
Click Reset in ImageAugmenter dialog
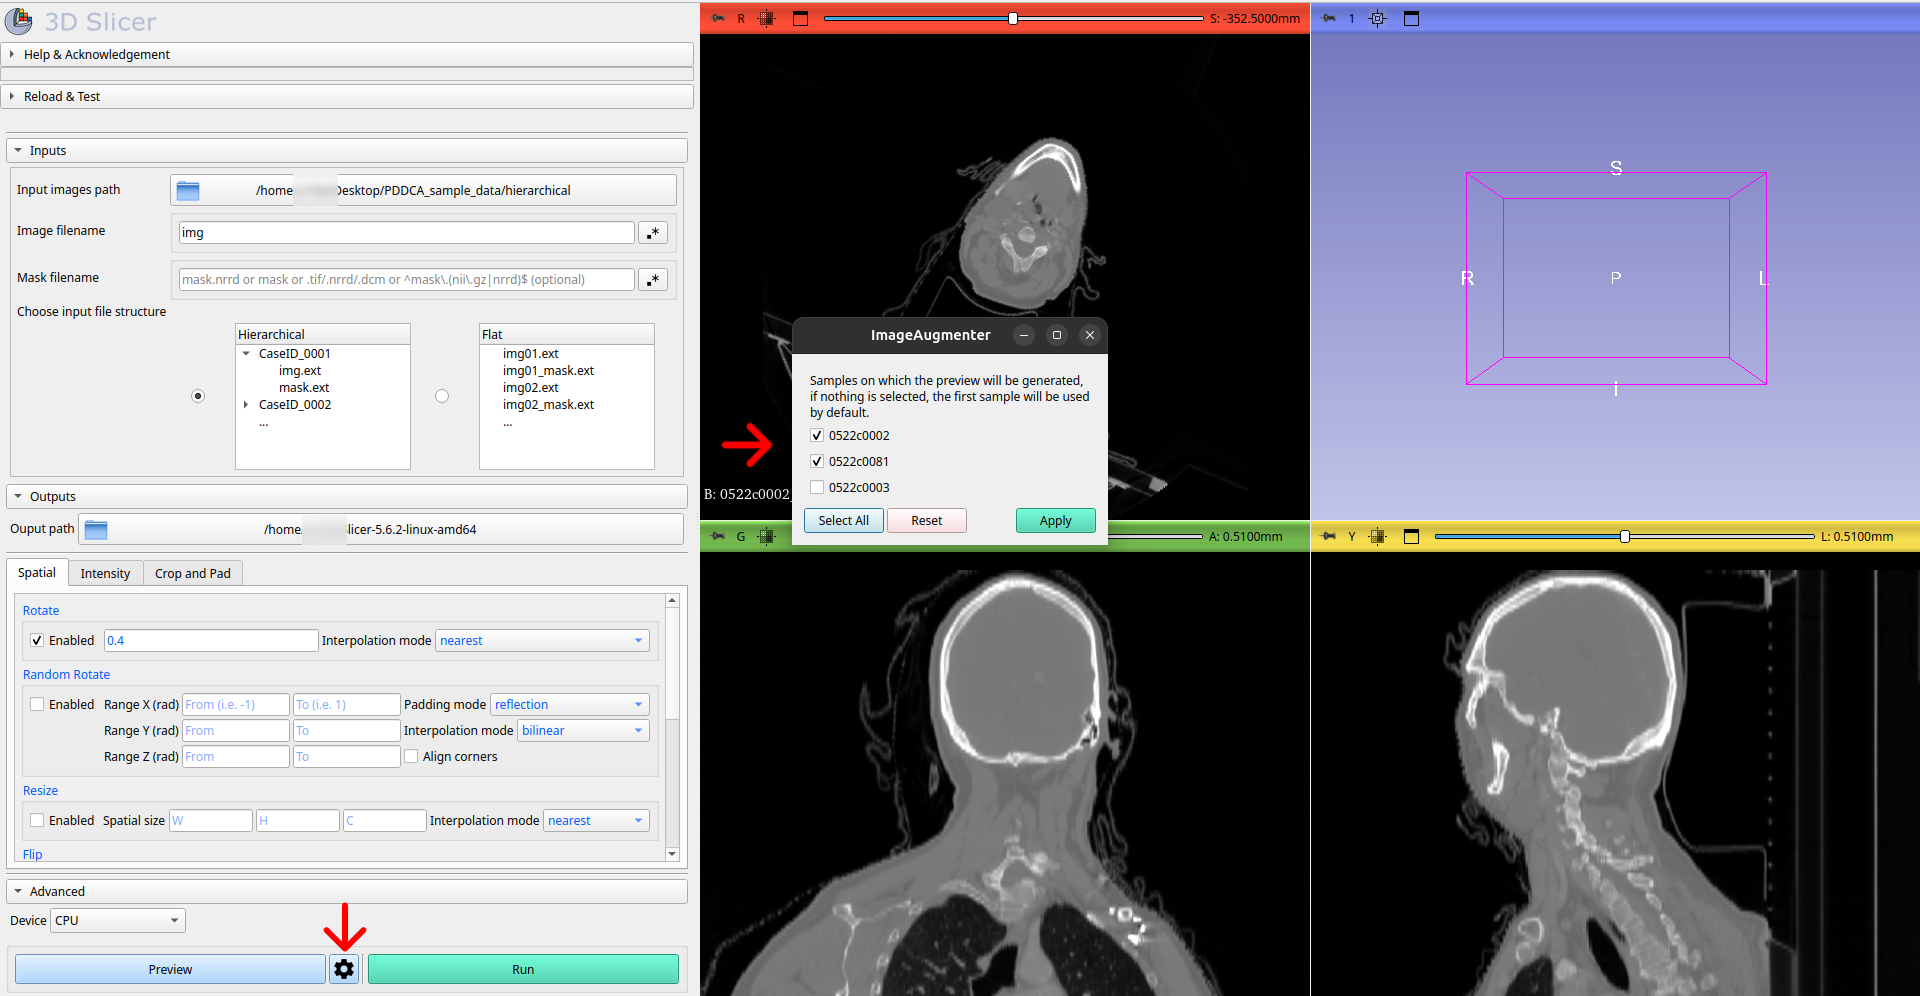(x=927, y=521)
